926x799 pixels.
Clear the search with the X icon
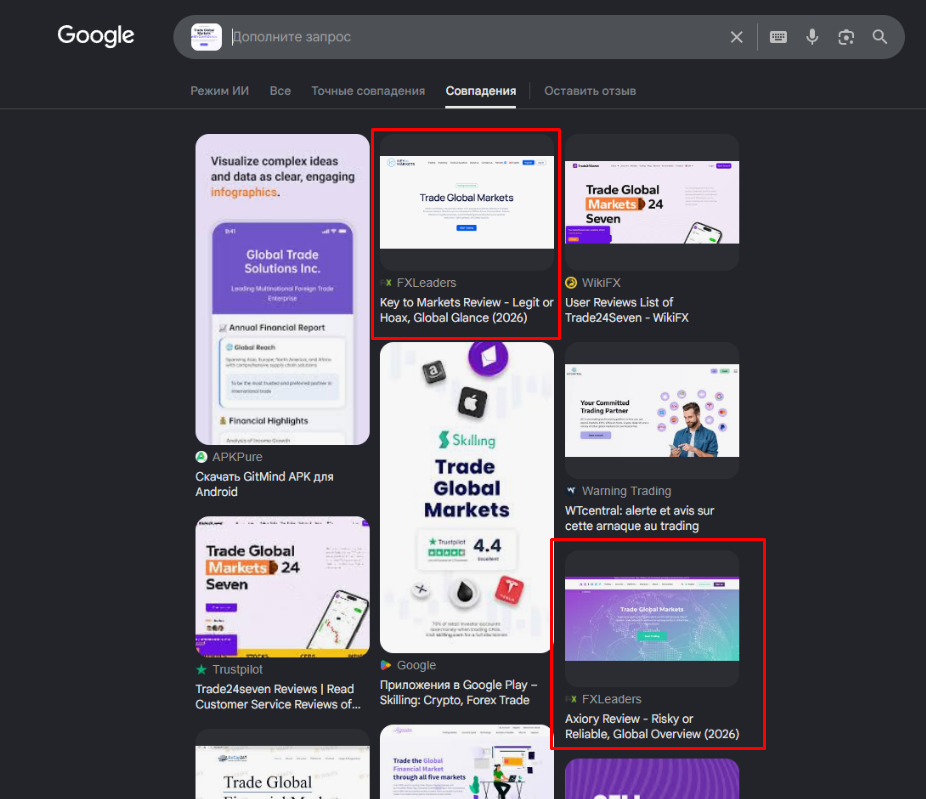click(736, 37)
